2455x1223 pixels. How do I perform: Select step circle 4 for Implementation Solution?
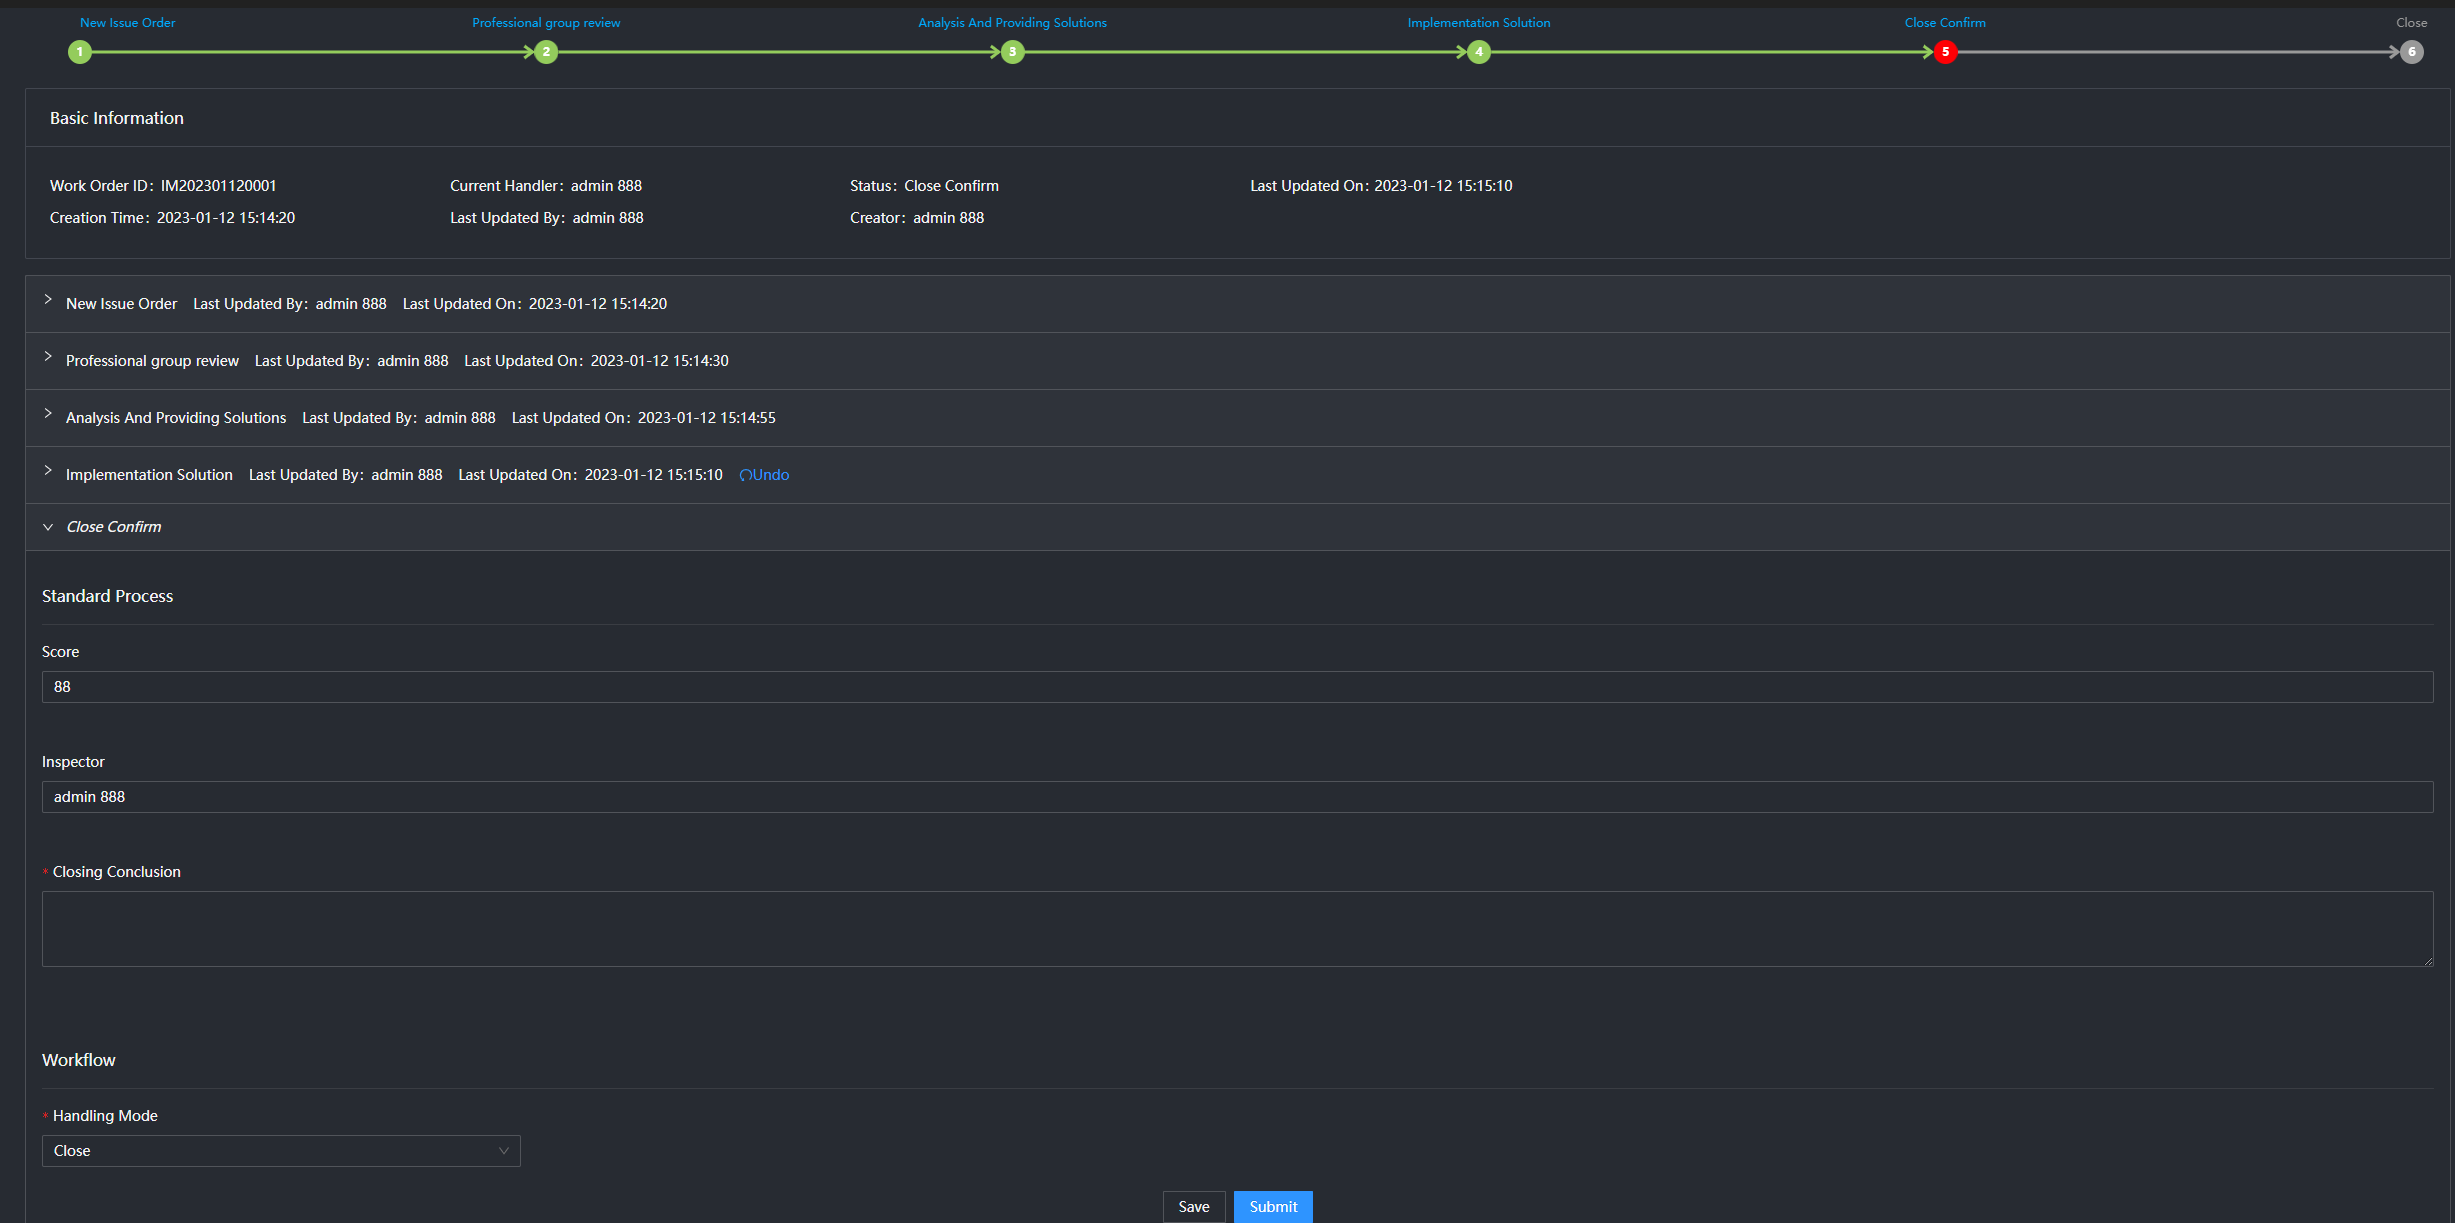[x=1479, y=52]
